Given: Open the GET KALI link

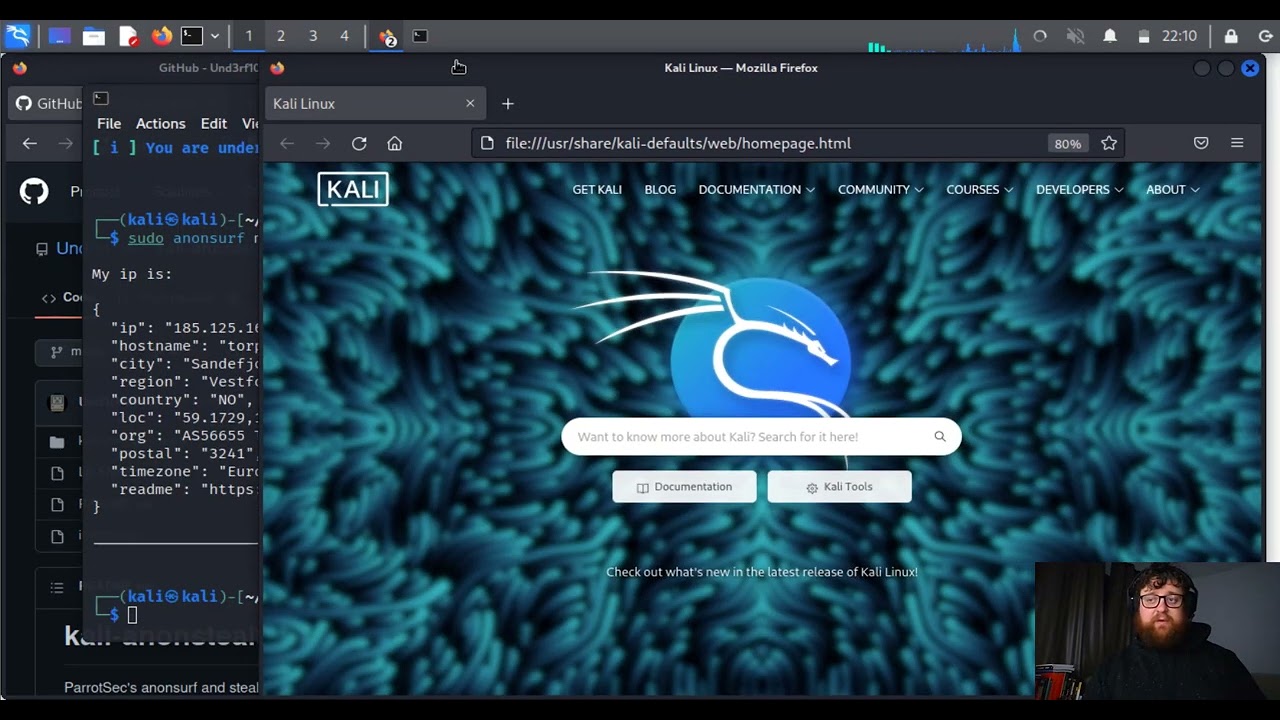Looking at the screenshot, I should [x=597, y=189].
